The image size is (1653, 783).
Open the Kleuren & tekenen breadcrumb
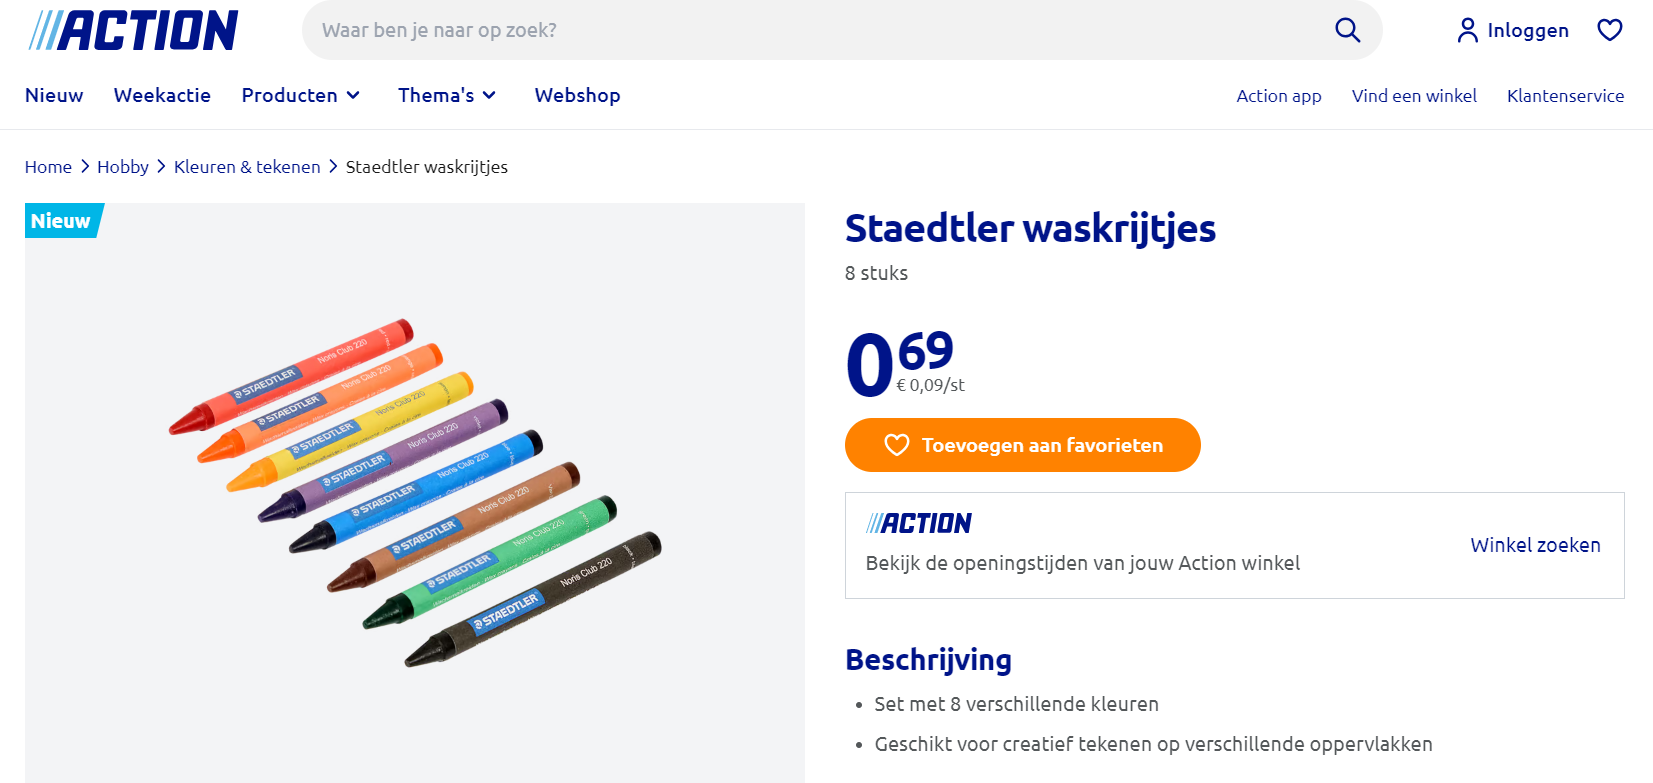tap(247, 167)
